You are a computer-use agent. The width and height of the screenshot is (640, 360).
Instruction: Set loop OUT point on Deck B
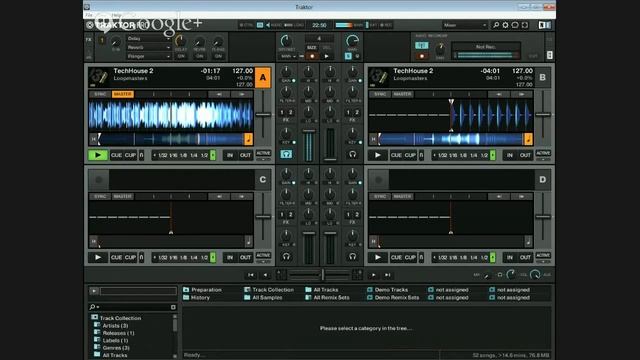coord(525,155)
